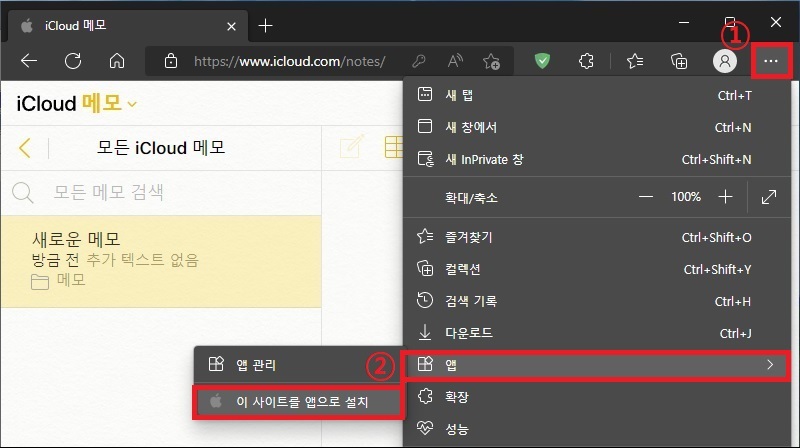Open the browser home page icon
800x448 pixels.
117,61
